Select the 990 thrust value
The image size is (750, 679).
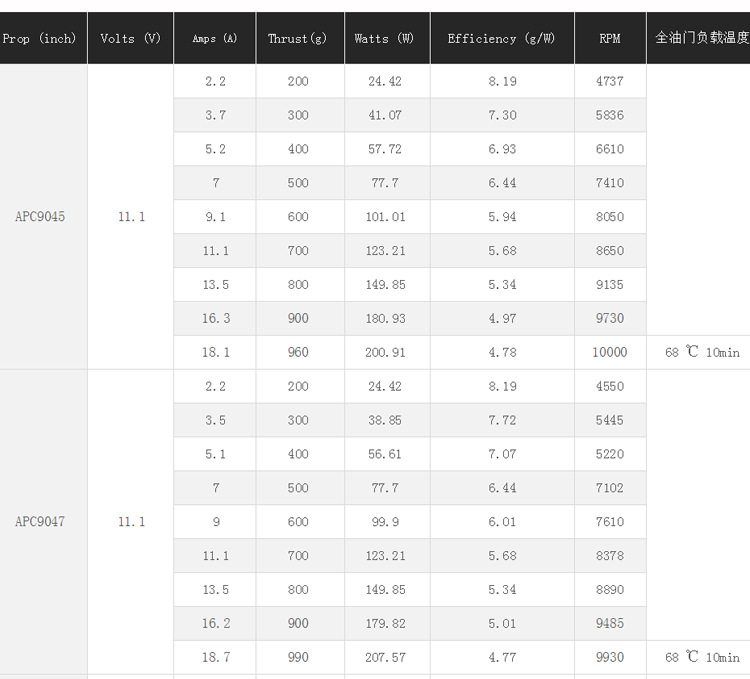tap(298, 657)
